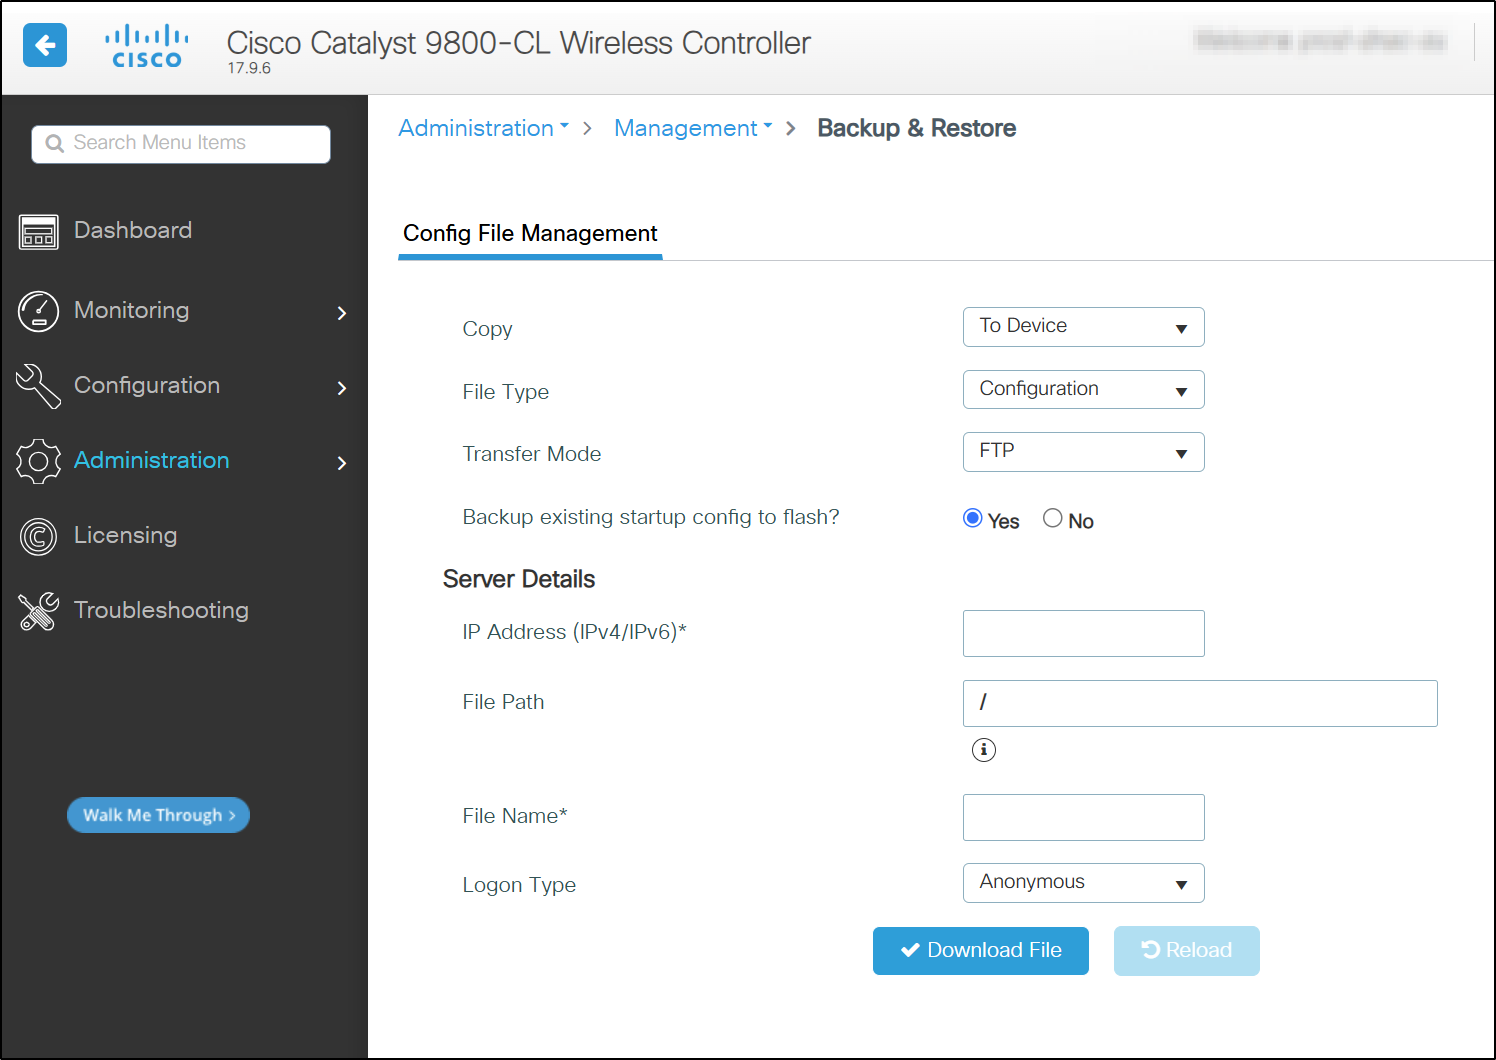This screenshot has width=1496, height=1060.
Task: Click the Download File button
Action: (980, 950)
